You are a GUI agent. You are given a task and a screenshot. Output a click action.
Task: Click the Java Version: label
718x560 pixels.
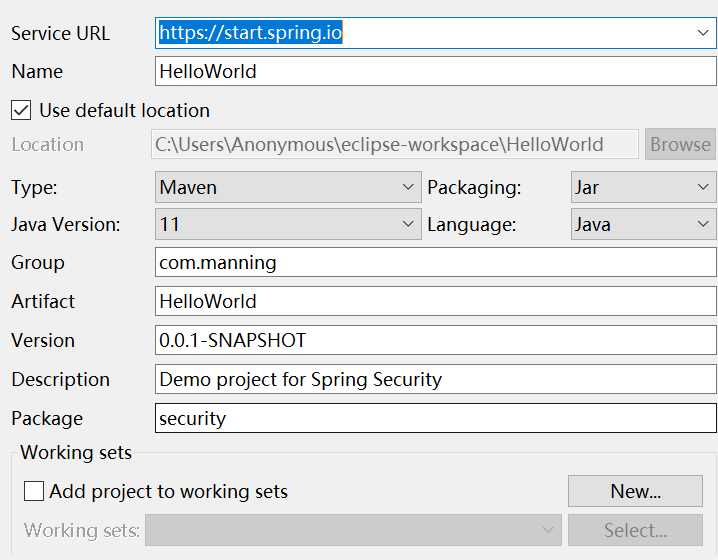[x=65, y=224]
